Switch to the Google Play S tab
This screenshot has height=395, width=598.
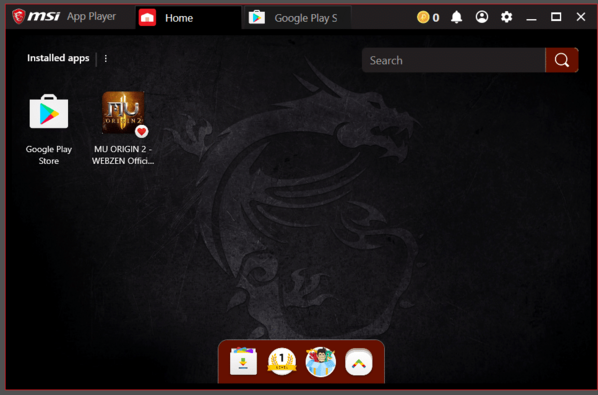click(x=297, y=18)
